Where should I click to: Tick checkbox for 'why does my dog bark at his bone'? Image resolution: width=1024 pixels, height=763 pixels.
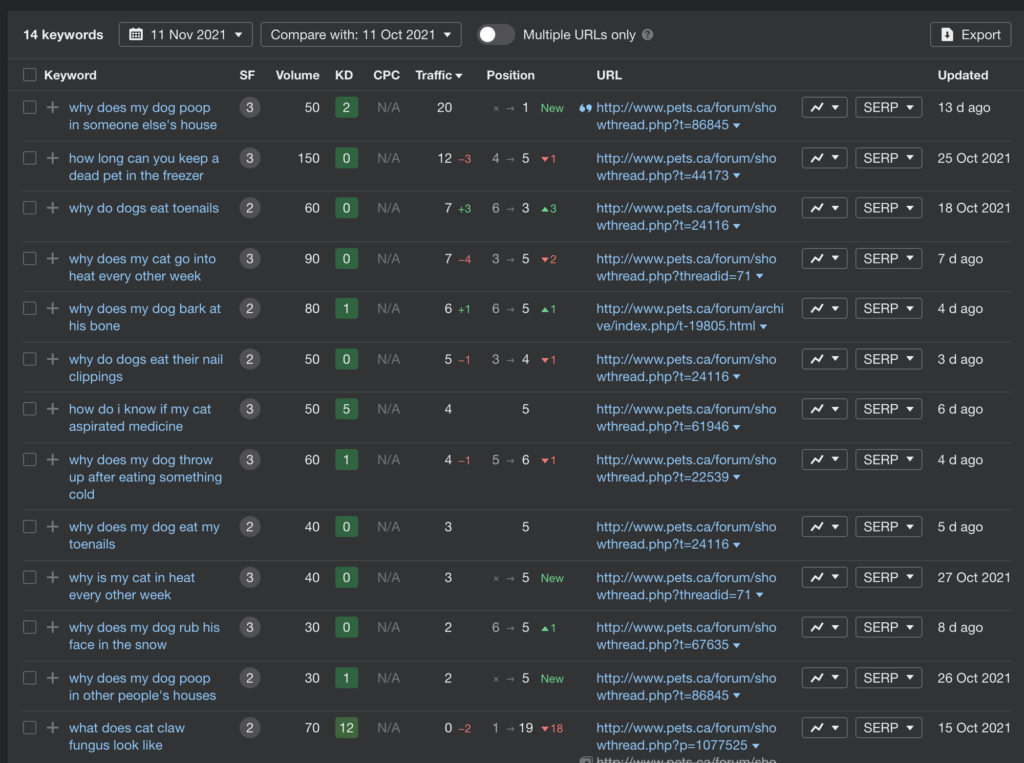pos(29,308)
